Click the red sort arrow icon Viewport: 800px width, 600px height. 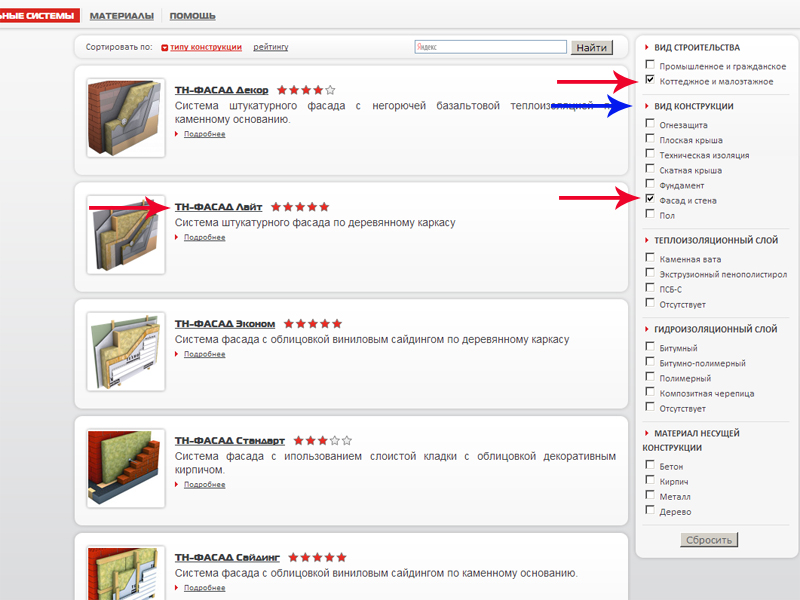(164, 47)
